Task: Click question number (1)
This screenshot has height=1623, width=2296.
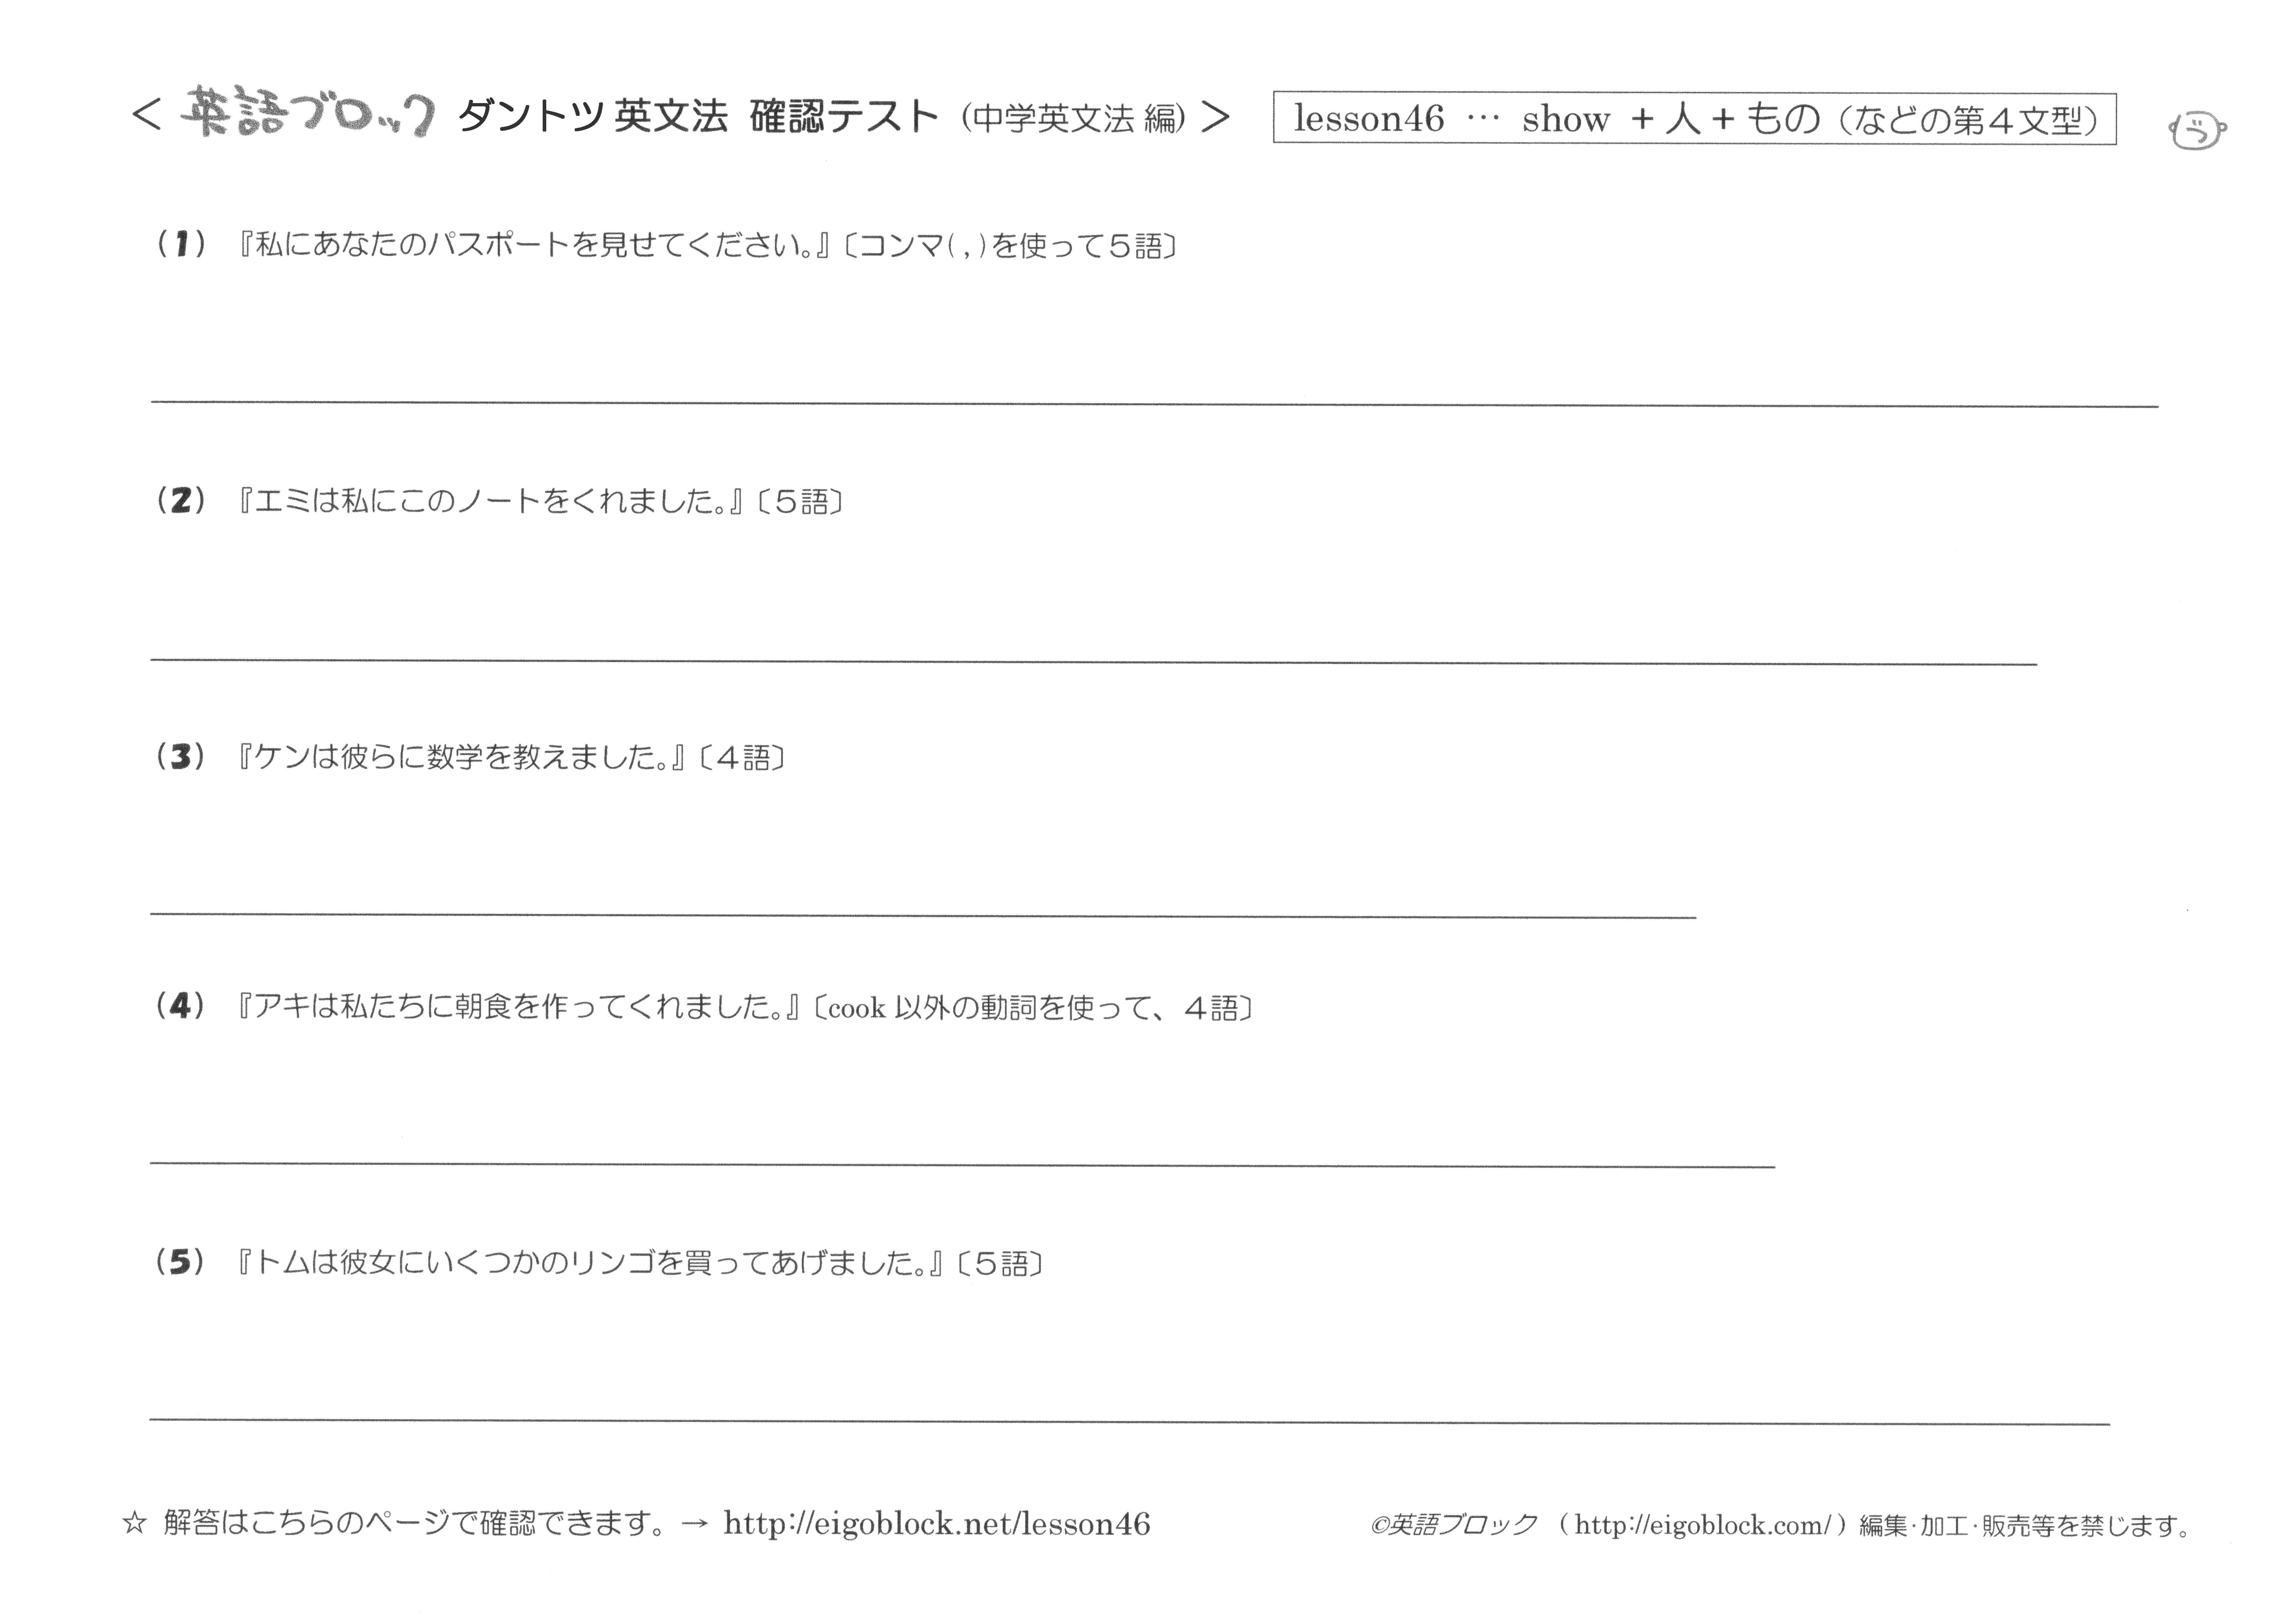Action: click(x=181, y=244)
